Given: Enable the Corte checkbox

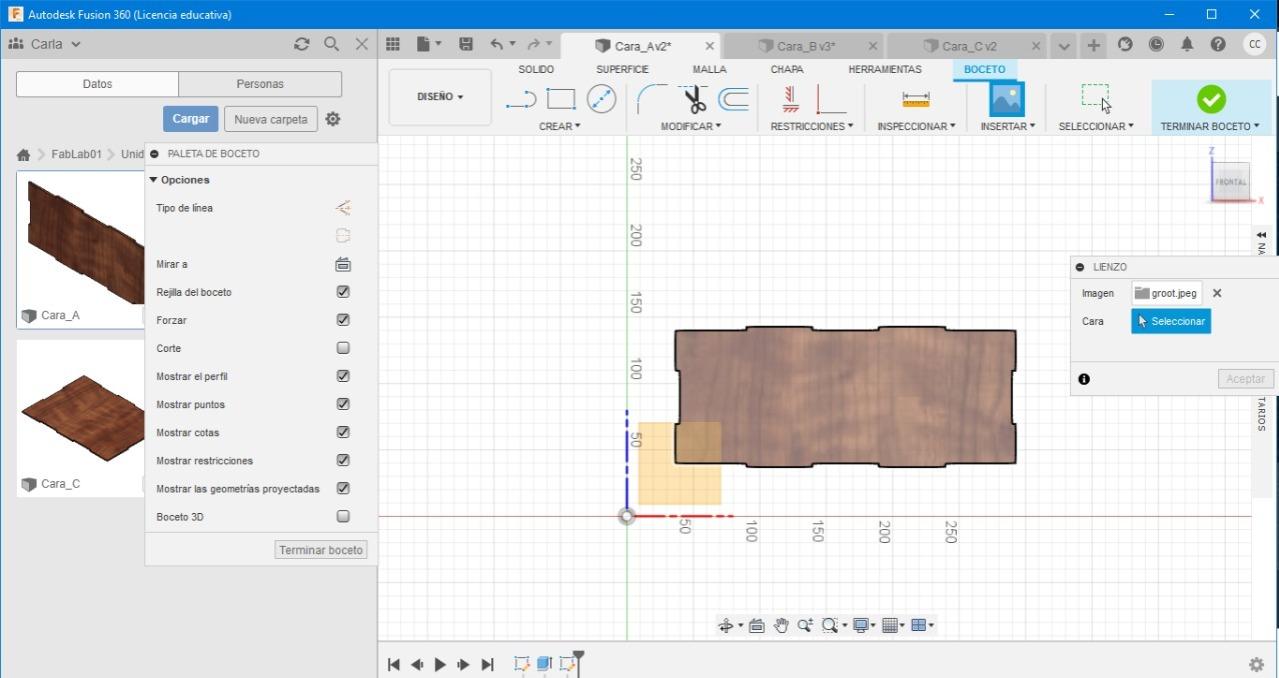Looking at the screenshot, I should tap(343, 348).
